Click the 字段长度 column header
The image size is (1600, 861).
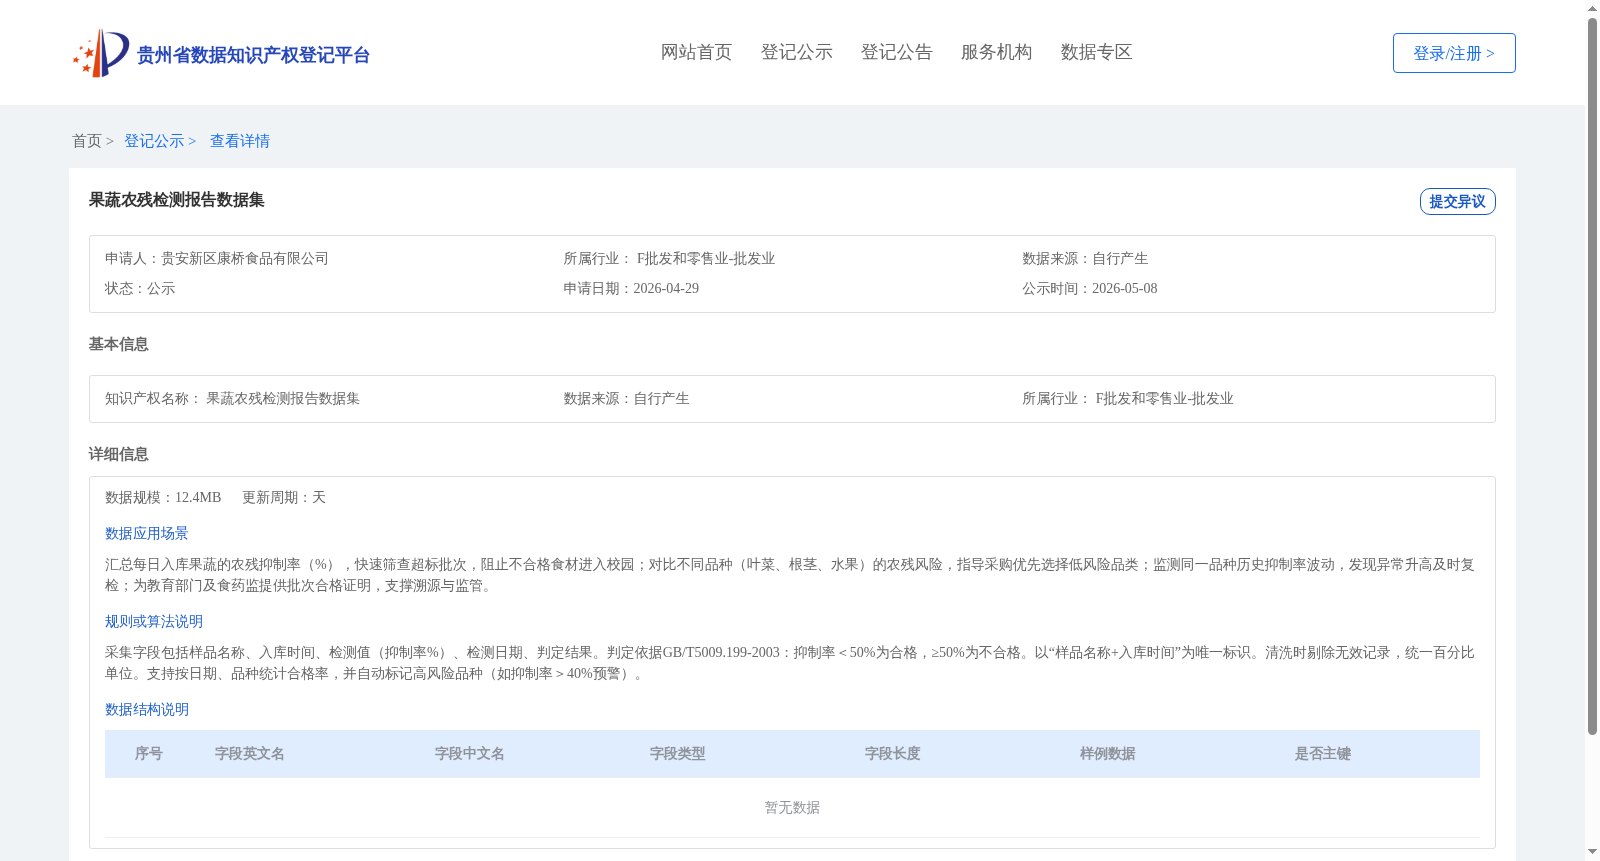(893, 753)
